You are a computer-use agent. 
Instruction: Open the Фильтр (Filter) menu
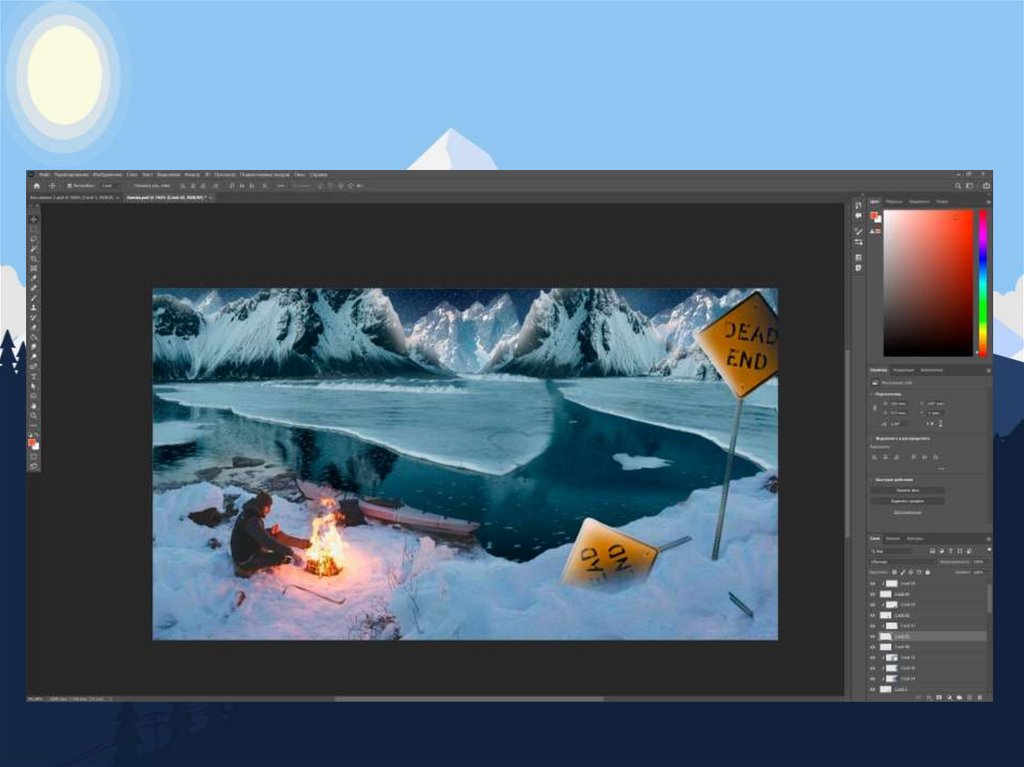coord(192,175)
